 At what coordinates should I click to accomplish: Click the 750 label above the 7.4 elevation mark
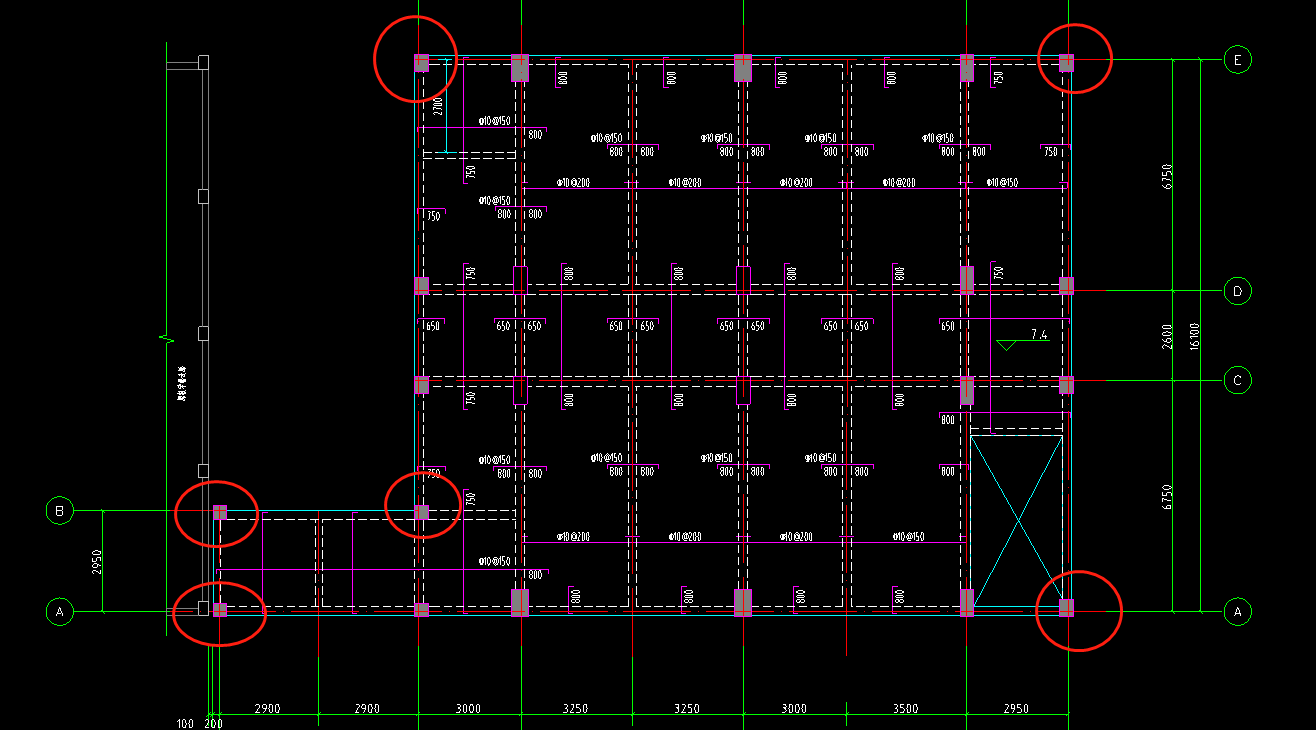point(998,272)
